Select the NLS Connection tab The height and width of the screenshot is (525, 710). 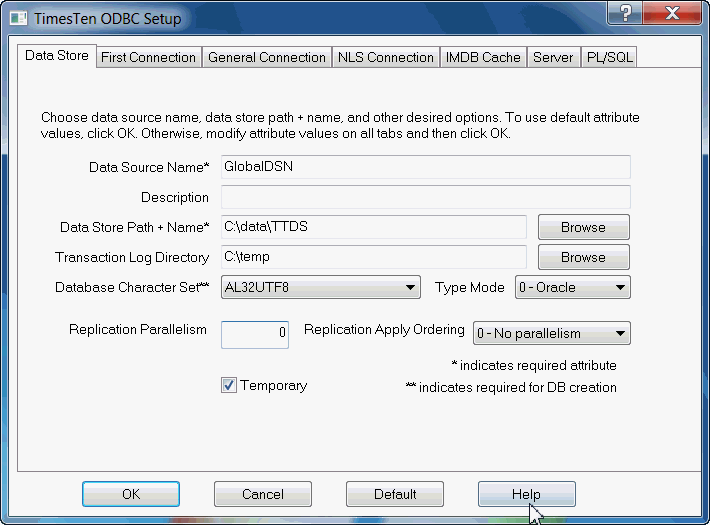click(x=386, y=57)
